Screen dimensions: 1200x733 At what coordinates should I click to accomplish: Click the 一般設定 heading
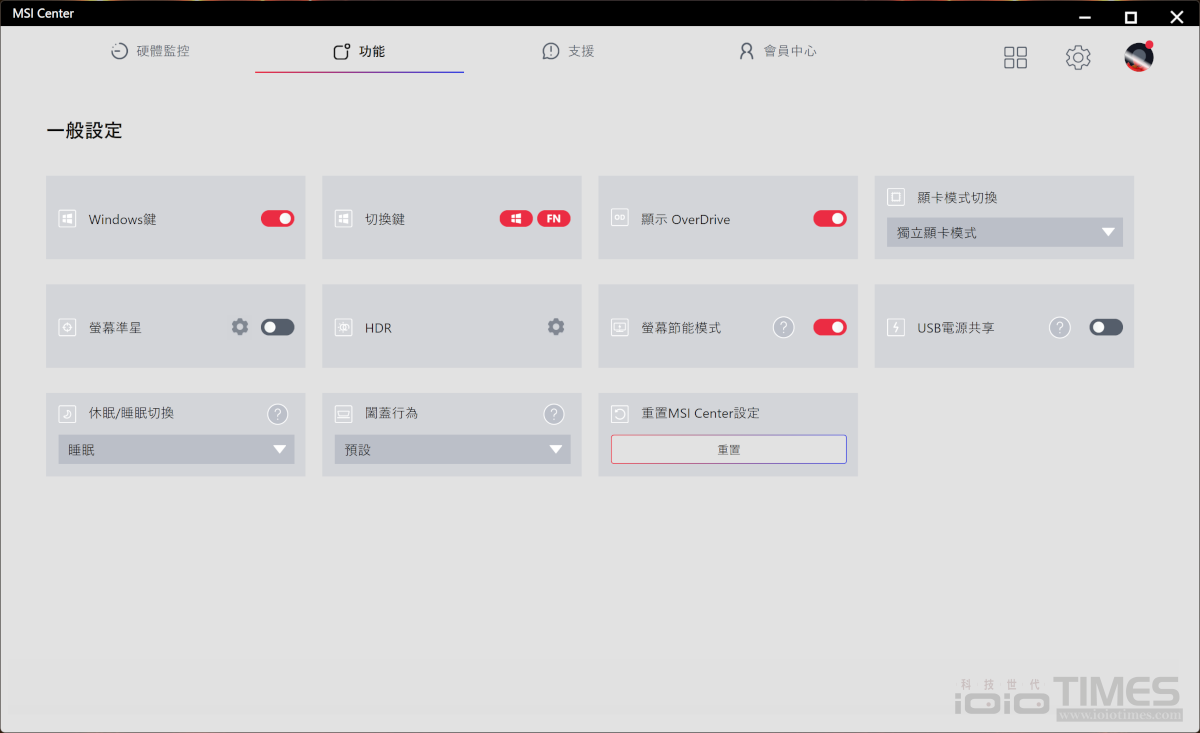click(x=84, y=131)
